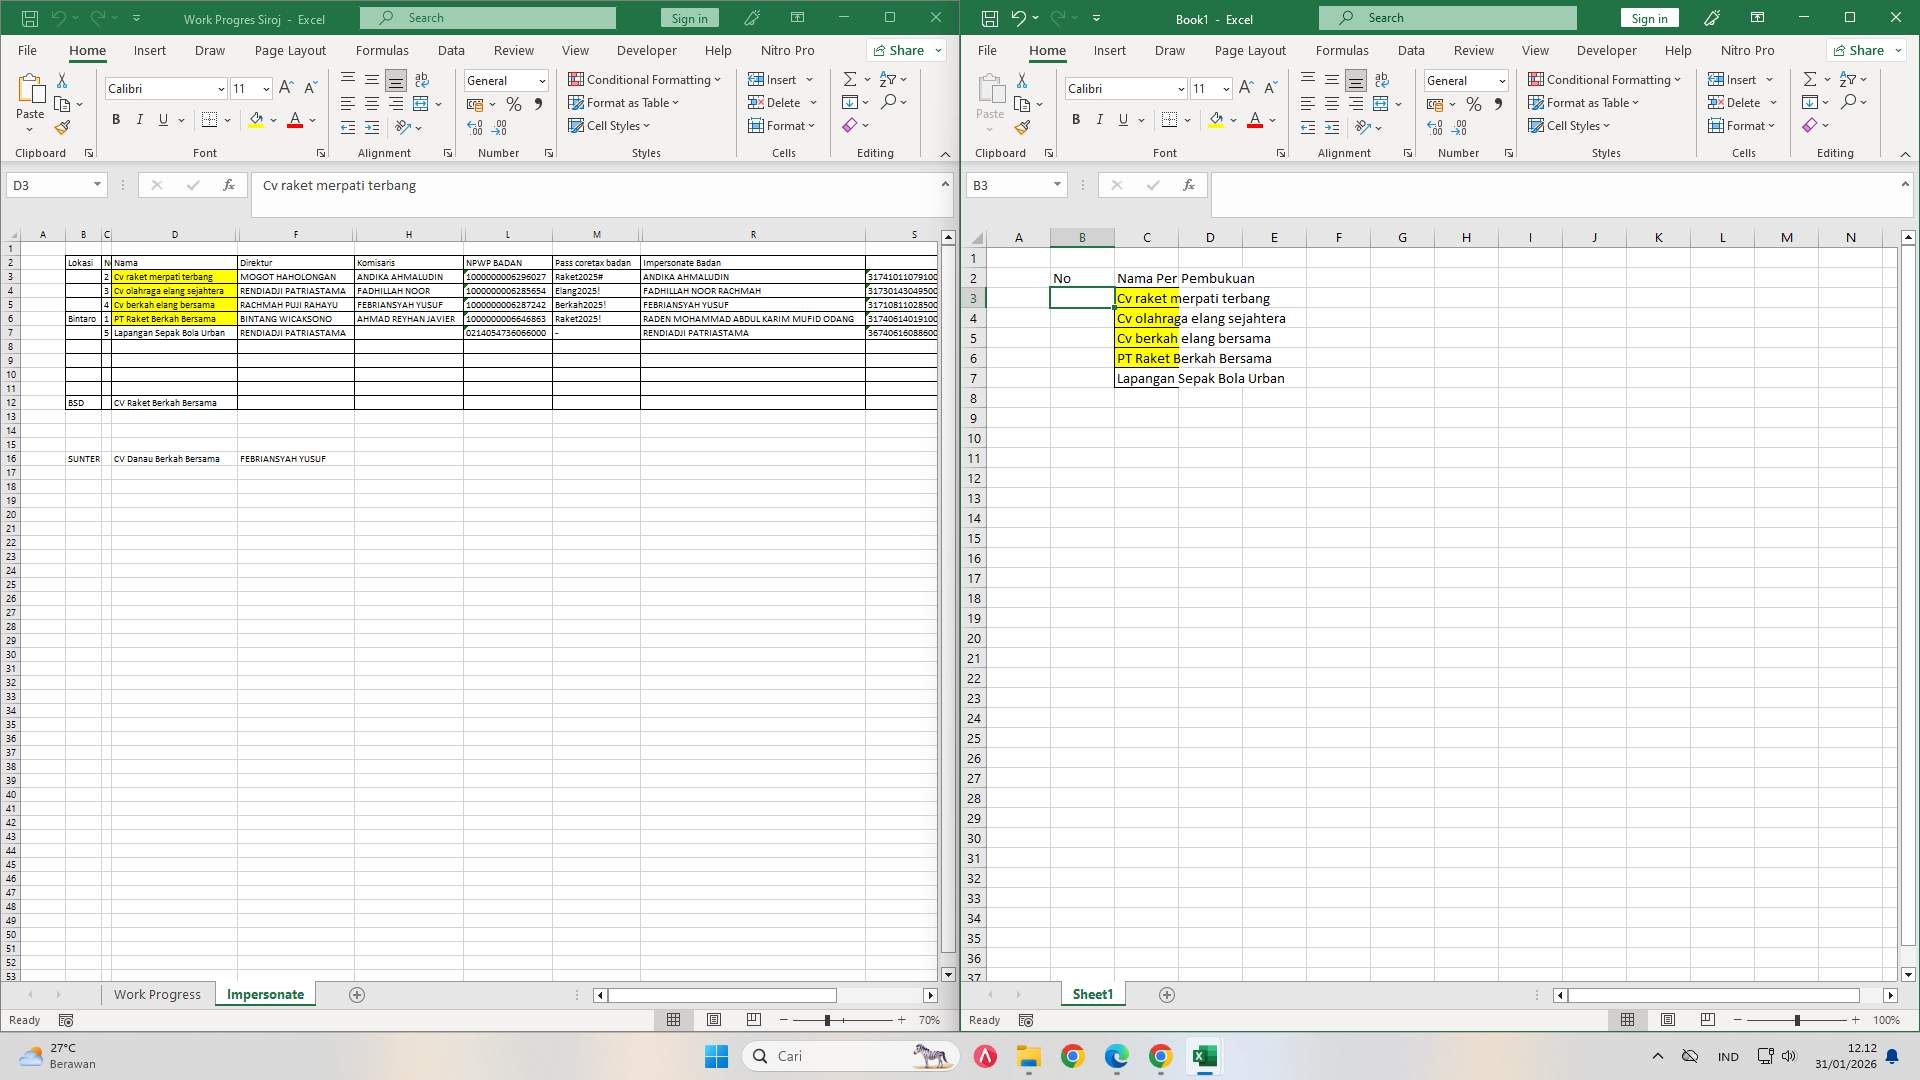The image size is (1920, 1080).
Task: Open the Work Progress sheet tab
Action: (x=157, y=994)
